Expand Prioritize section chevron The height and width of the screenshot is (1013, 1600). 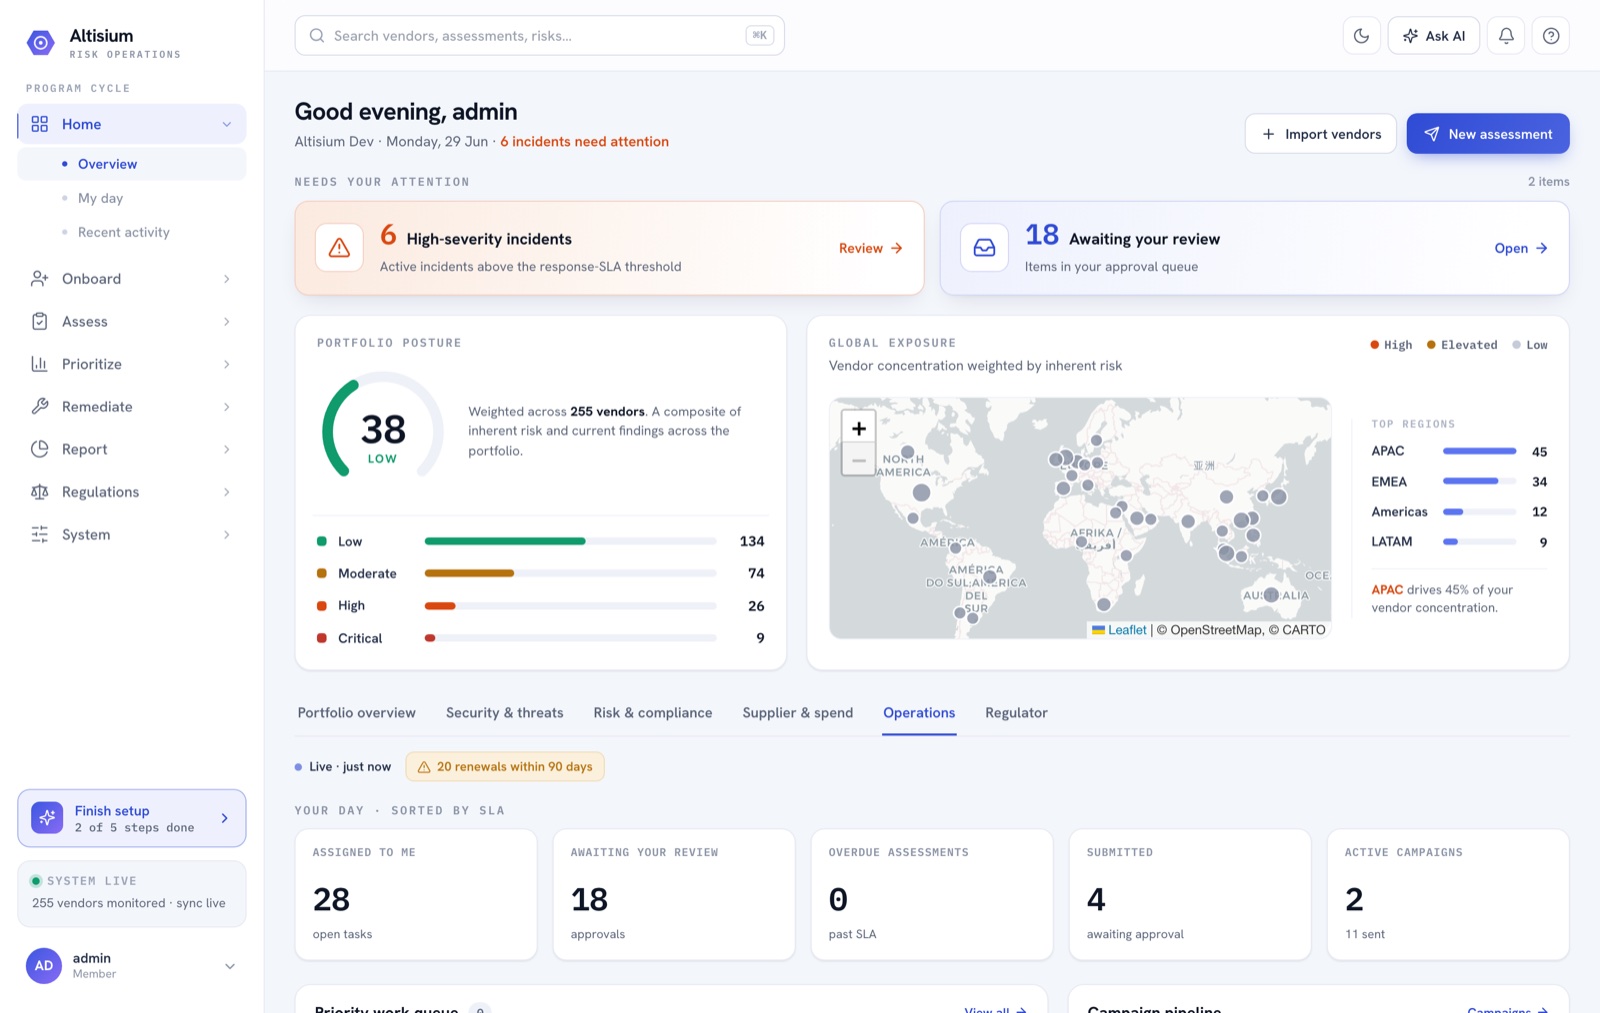click(227, 364)
